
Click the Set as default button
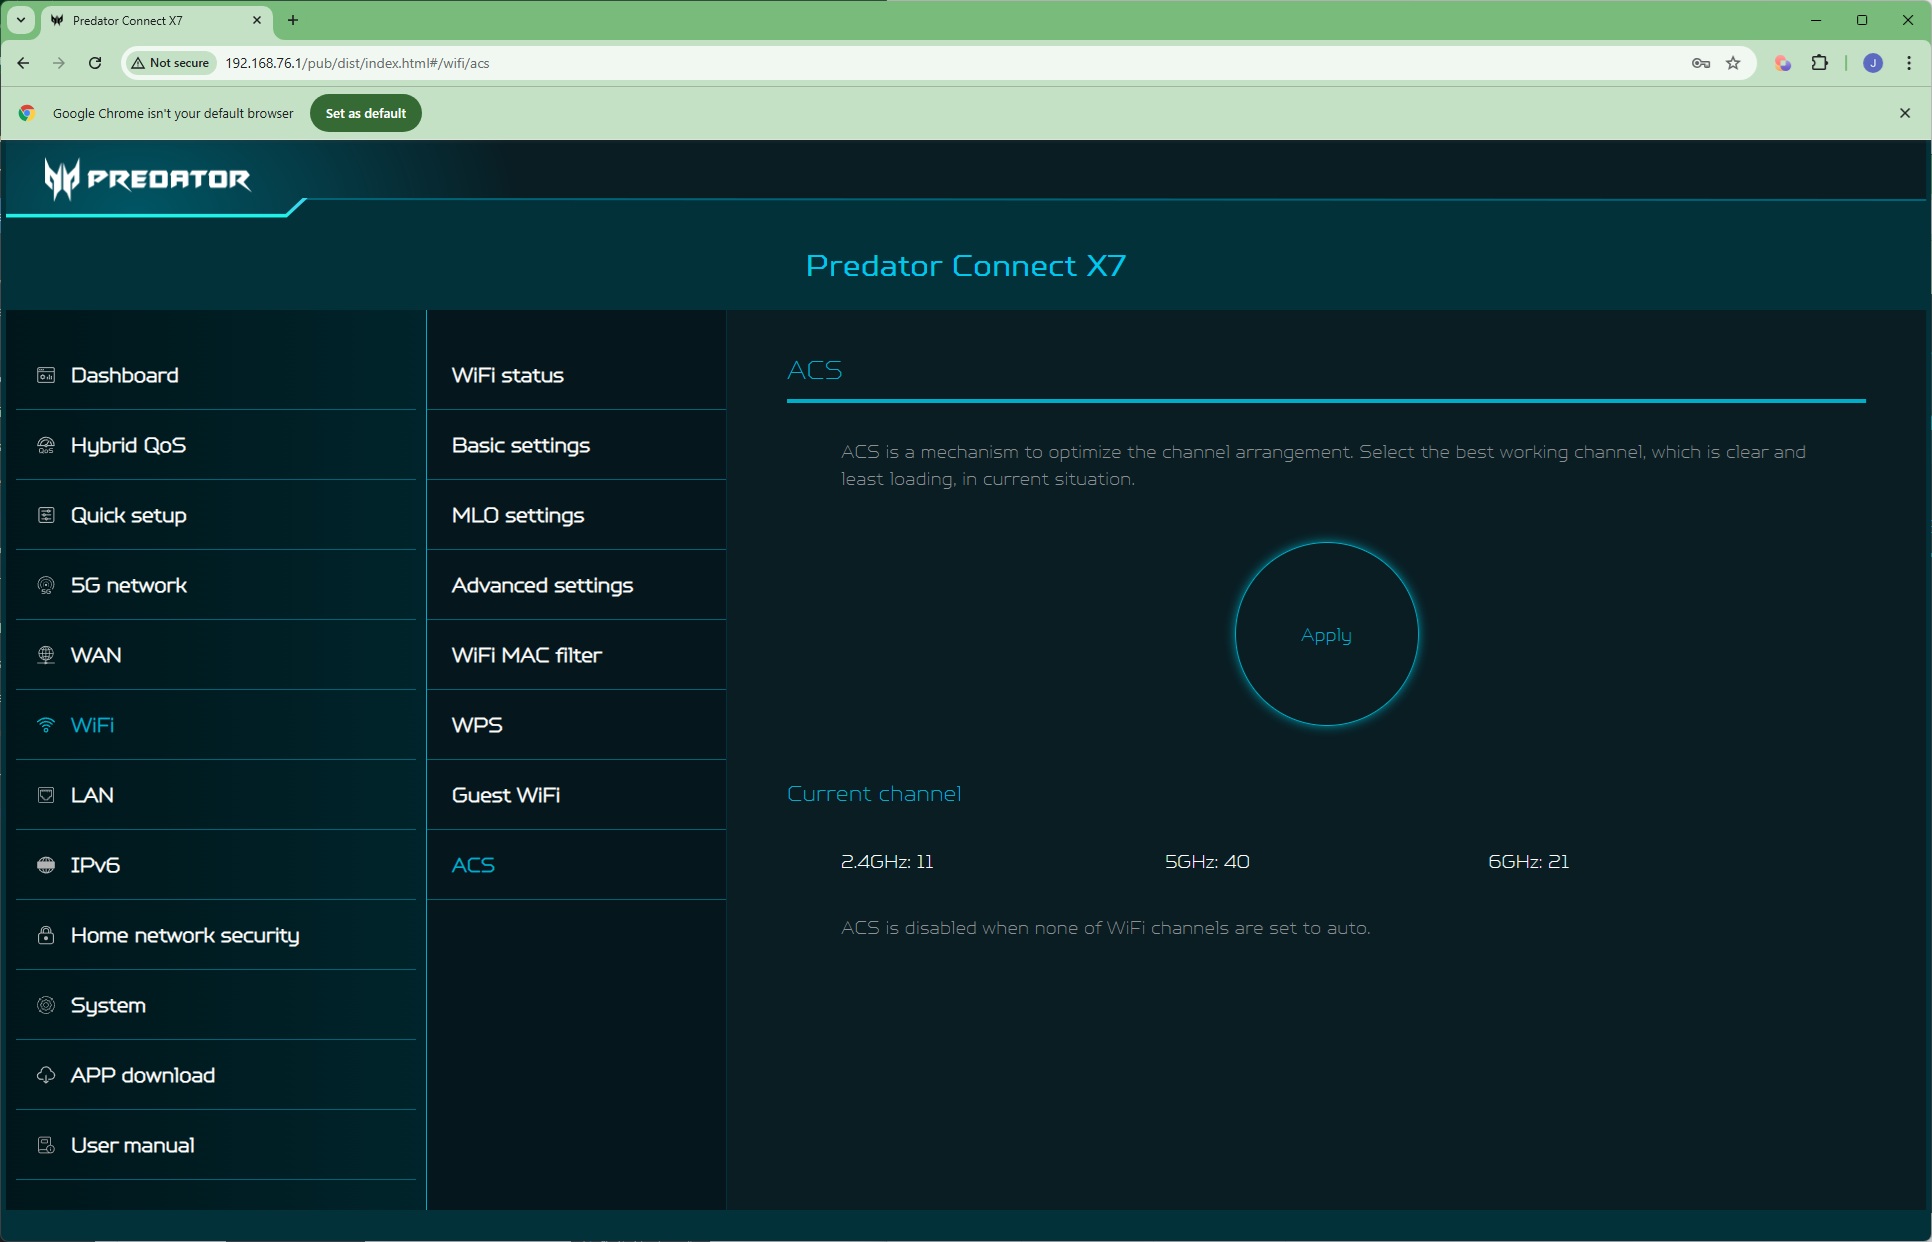pyautogui.click(x=365, y=113)
